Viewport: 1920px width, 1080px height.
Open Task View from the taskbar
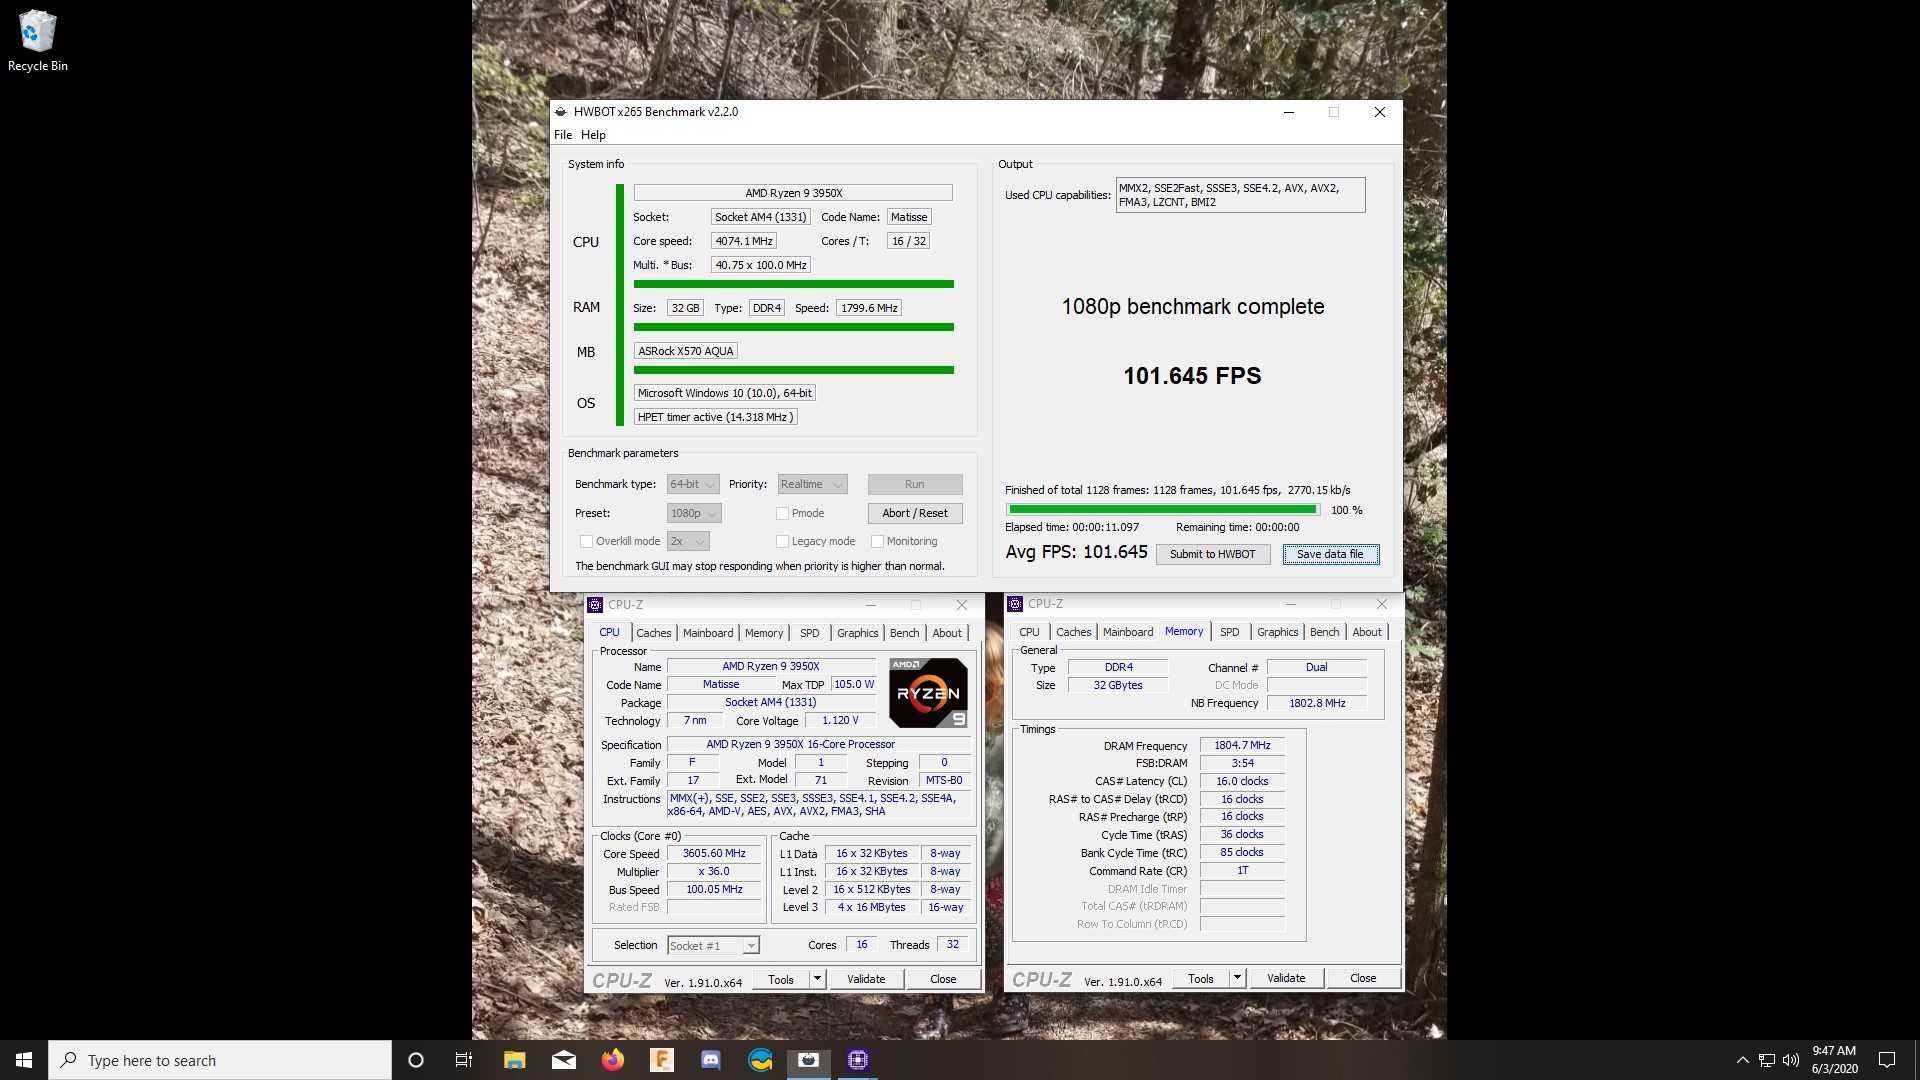click(464, 1060)
